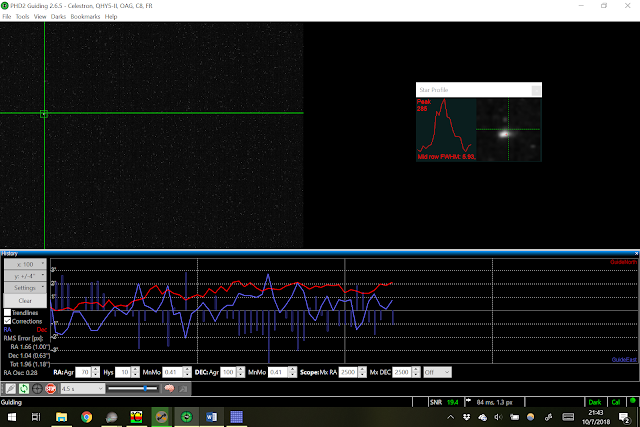640x427 pixels.
Task: Click the Windows Start button
Action: [x=12, y=417]
